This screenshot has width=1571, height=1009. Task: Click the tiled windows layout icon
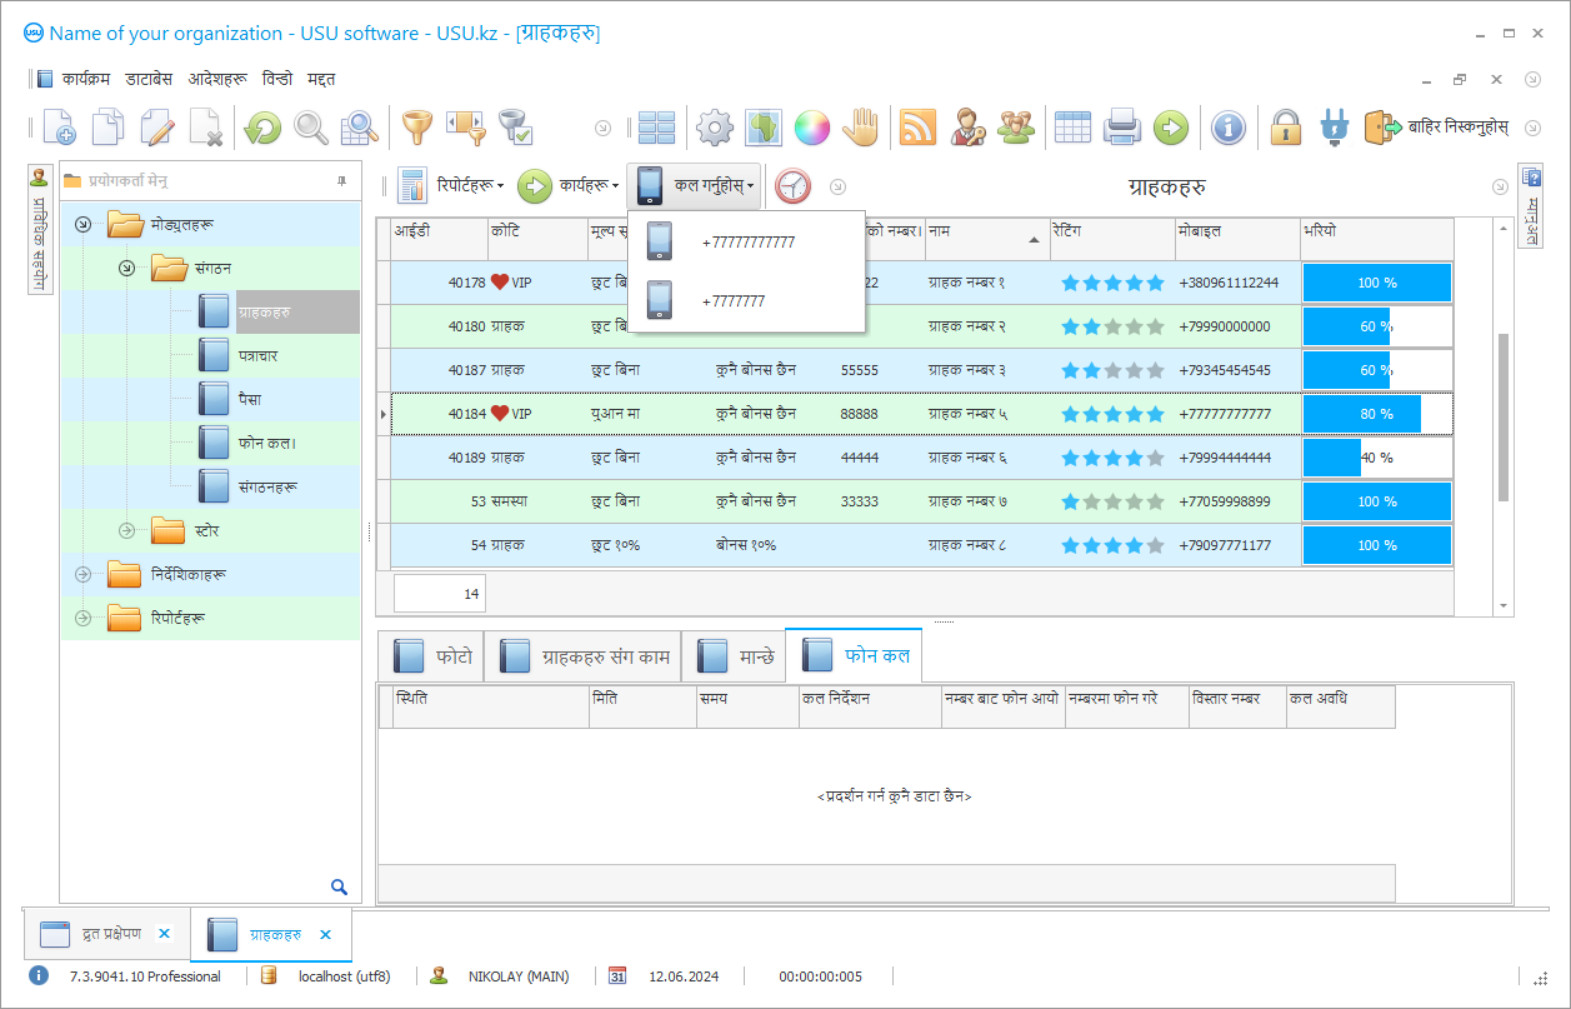coord(657,127)
